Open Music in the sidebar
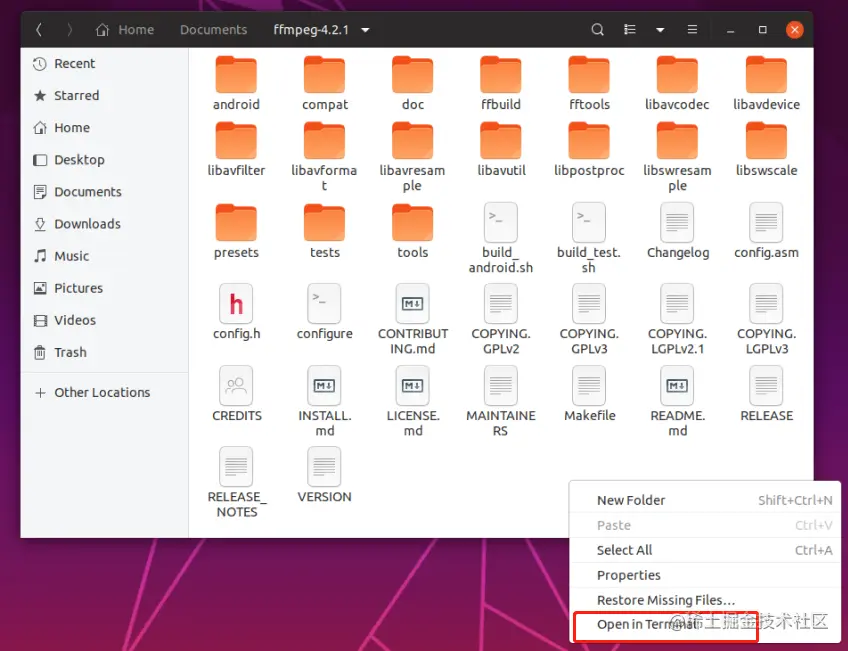 (x=104, y=256)
